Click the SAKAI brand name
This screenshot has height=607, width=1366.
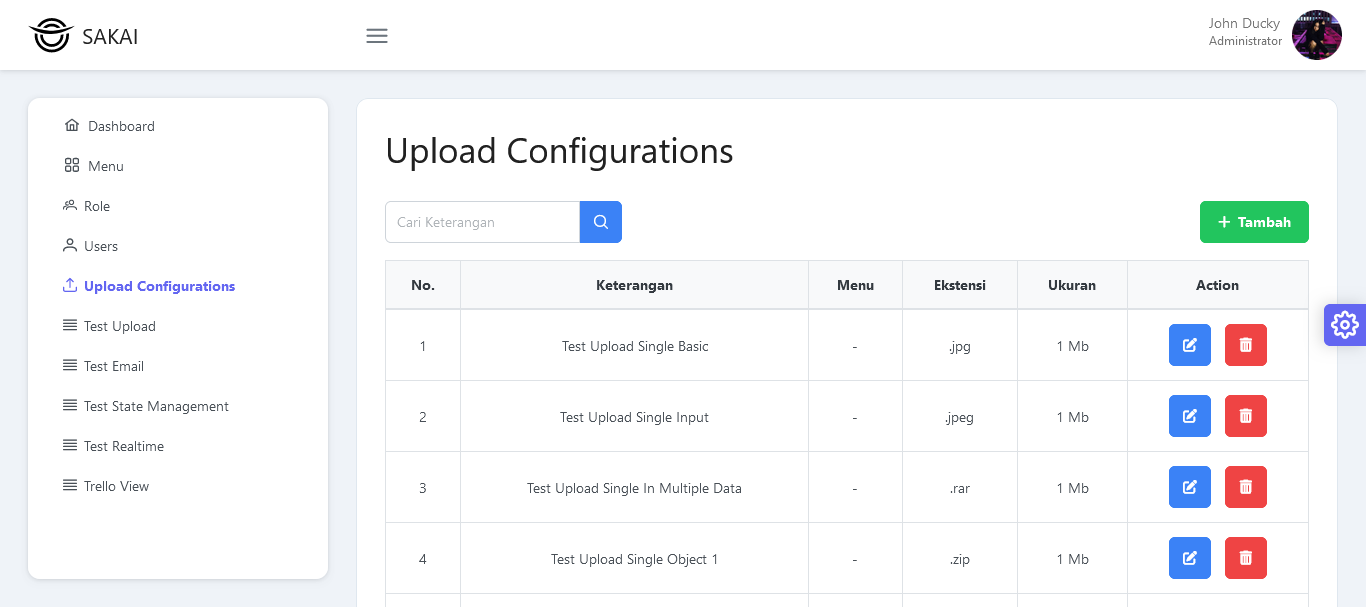(x=110, y=37)
